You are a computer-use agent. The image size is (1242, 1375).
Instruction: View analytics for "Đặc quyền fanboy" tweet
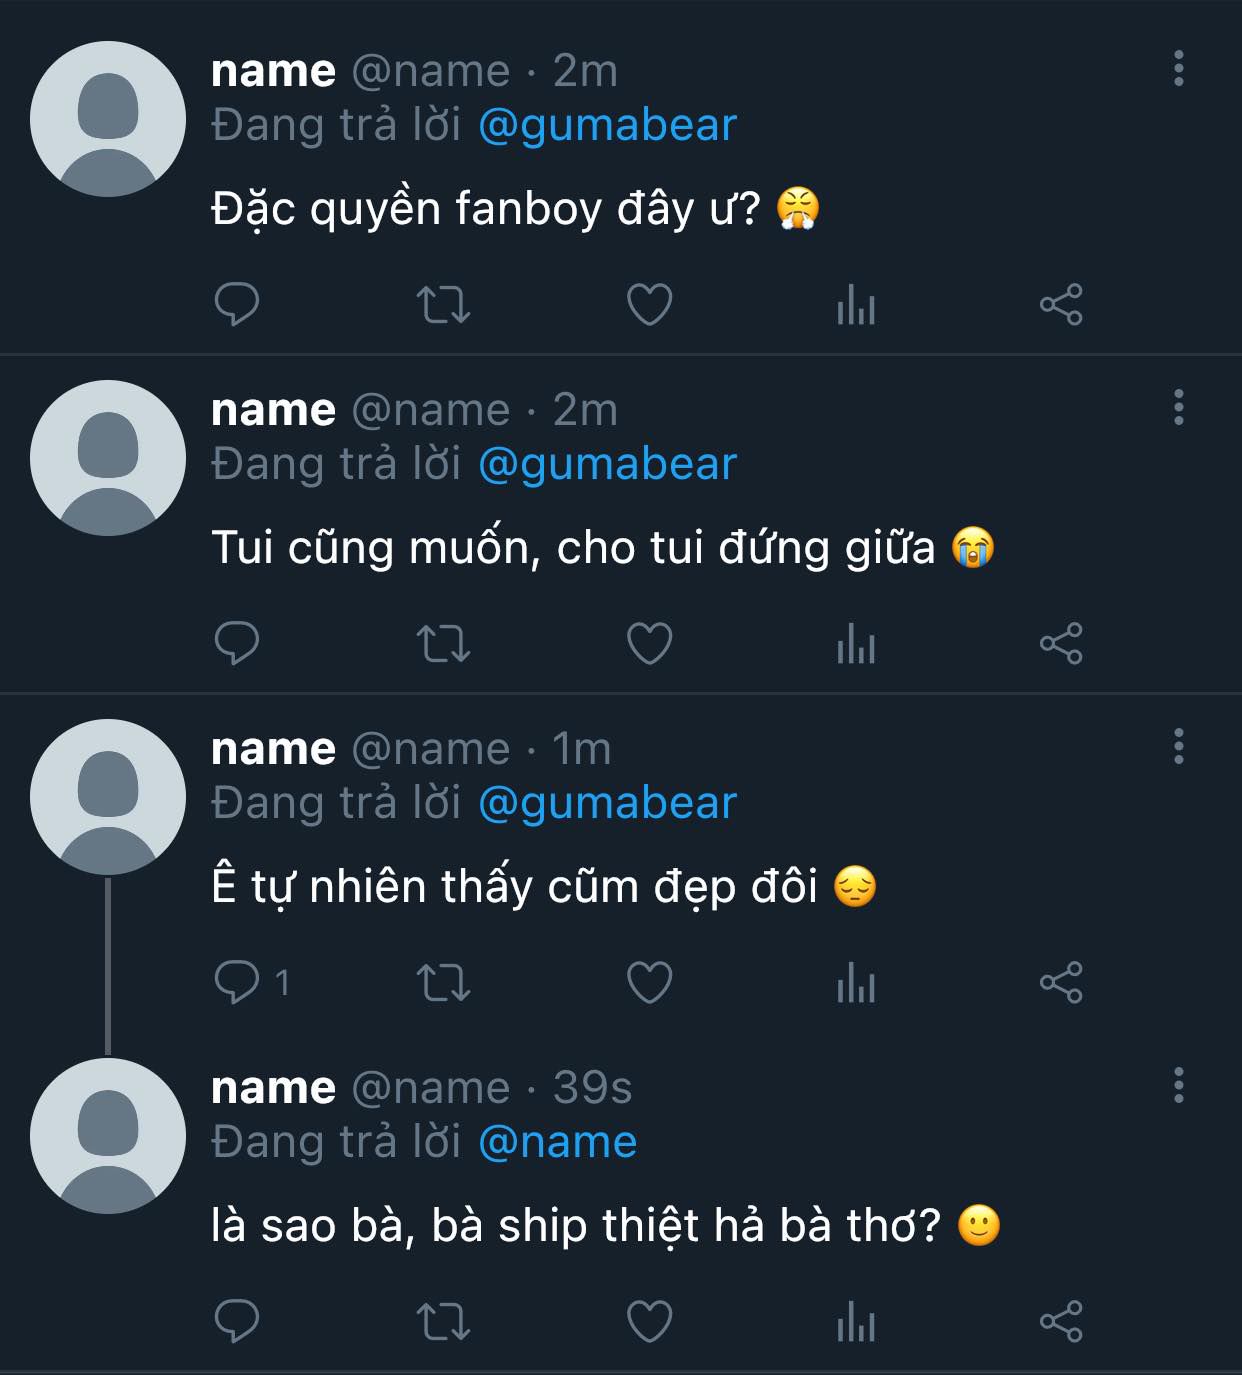click(856, 305)
